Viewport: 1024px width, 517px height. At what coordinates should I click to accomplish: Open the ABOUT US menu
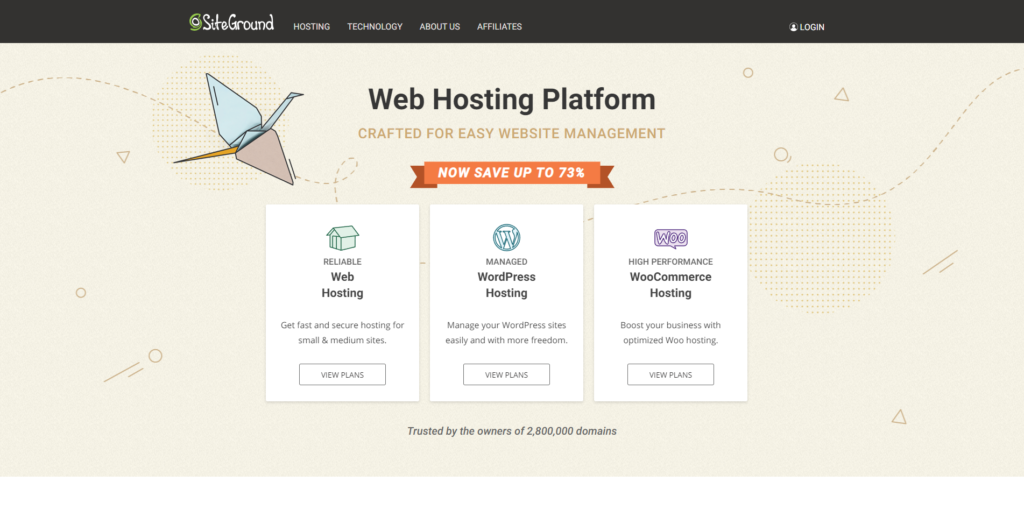pos(440,27)
